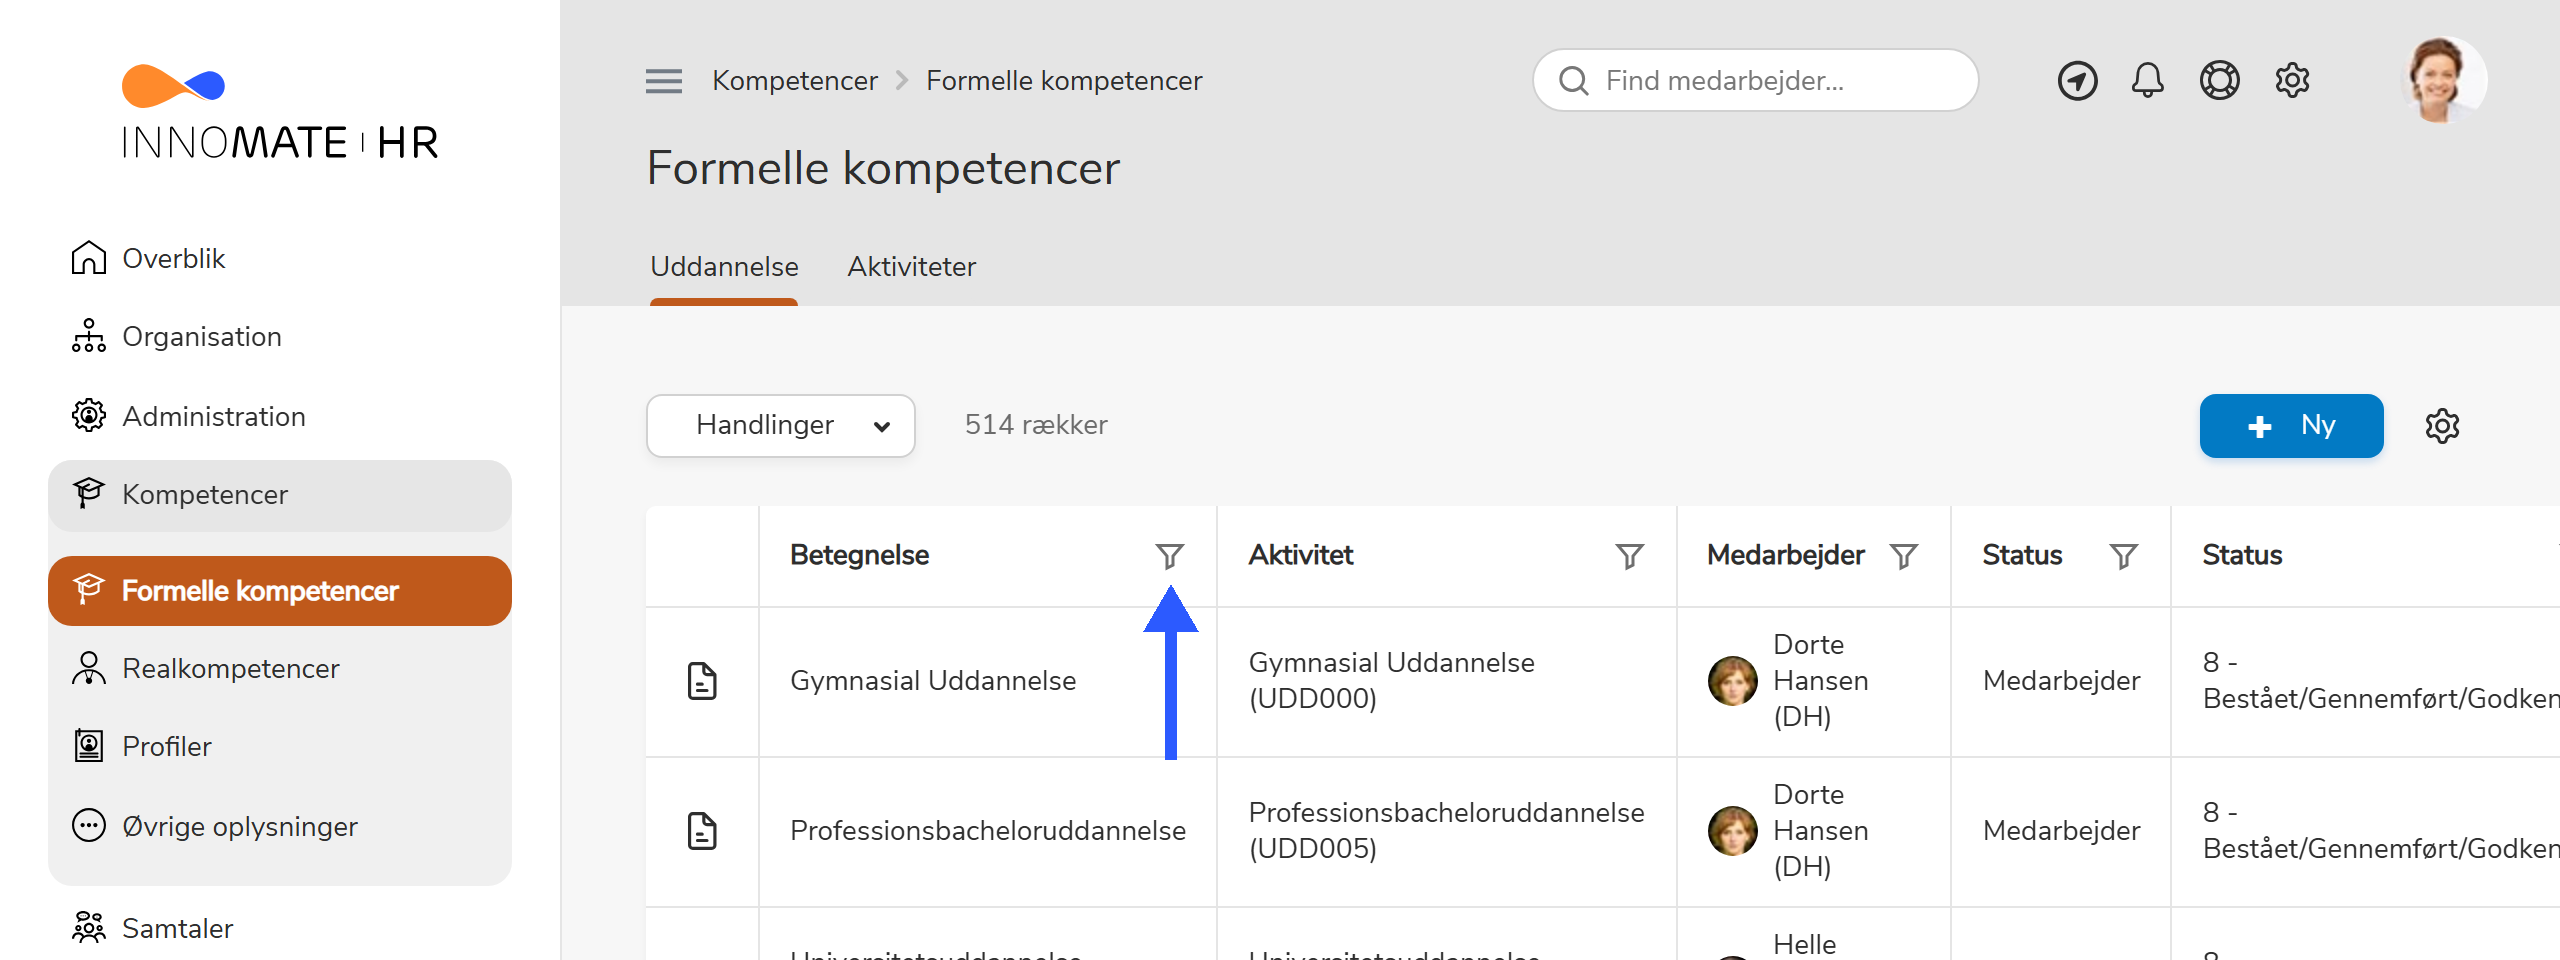Click the Realkompetencer person icon
The height and width of the screenshot is (960, 2560).
(89, 668)
